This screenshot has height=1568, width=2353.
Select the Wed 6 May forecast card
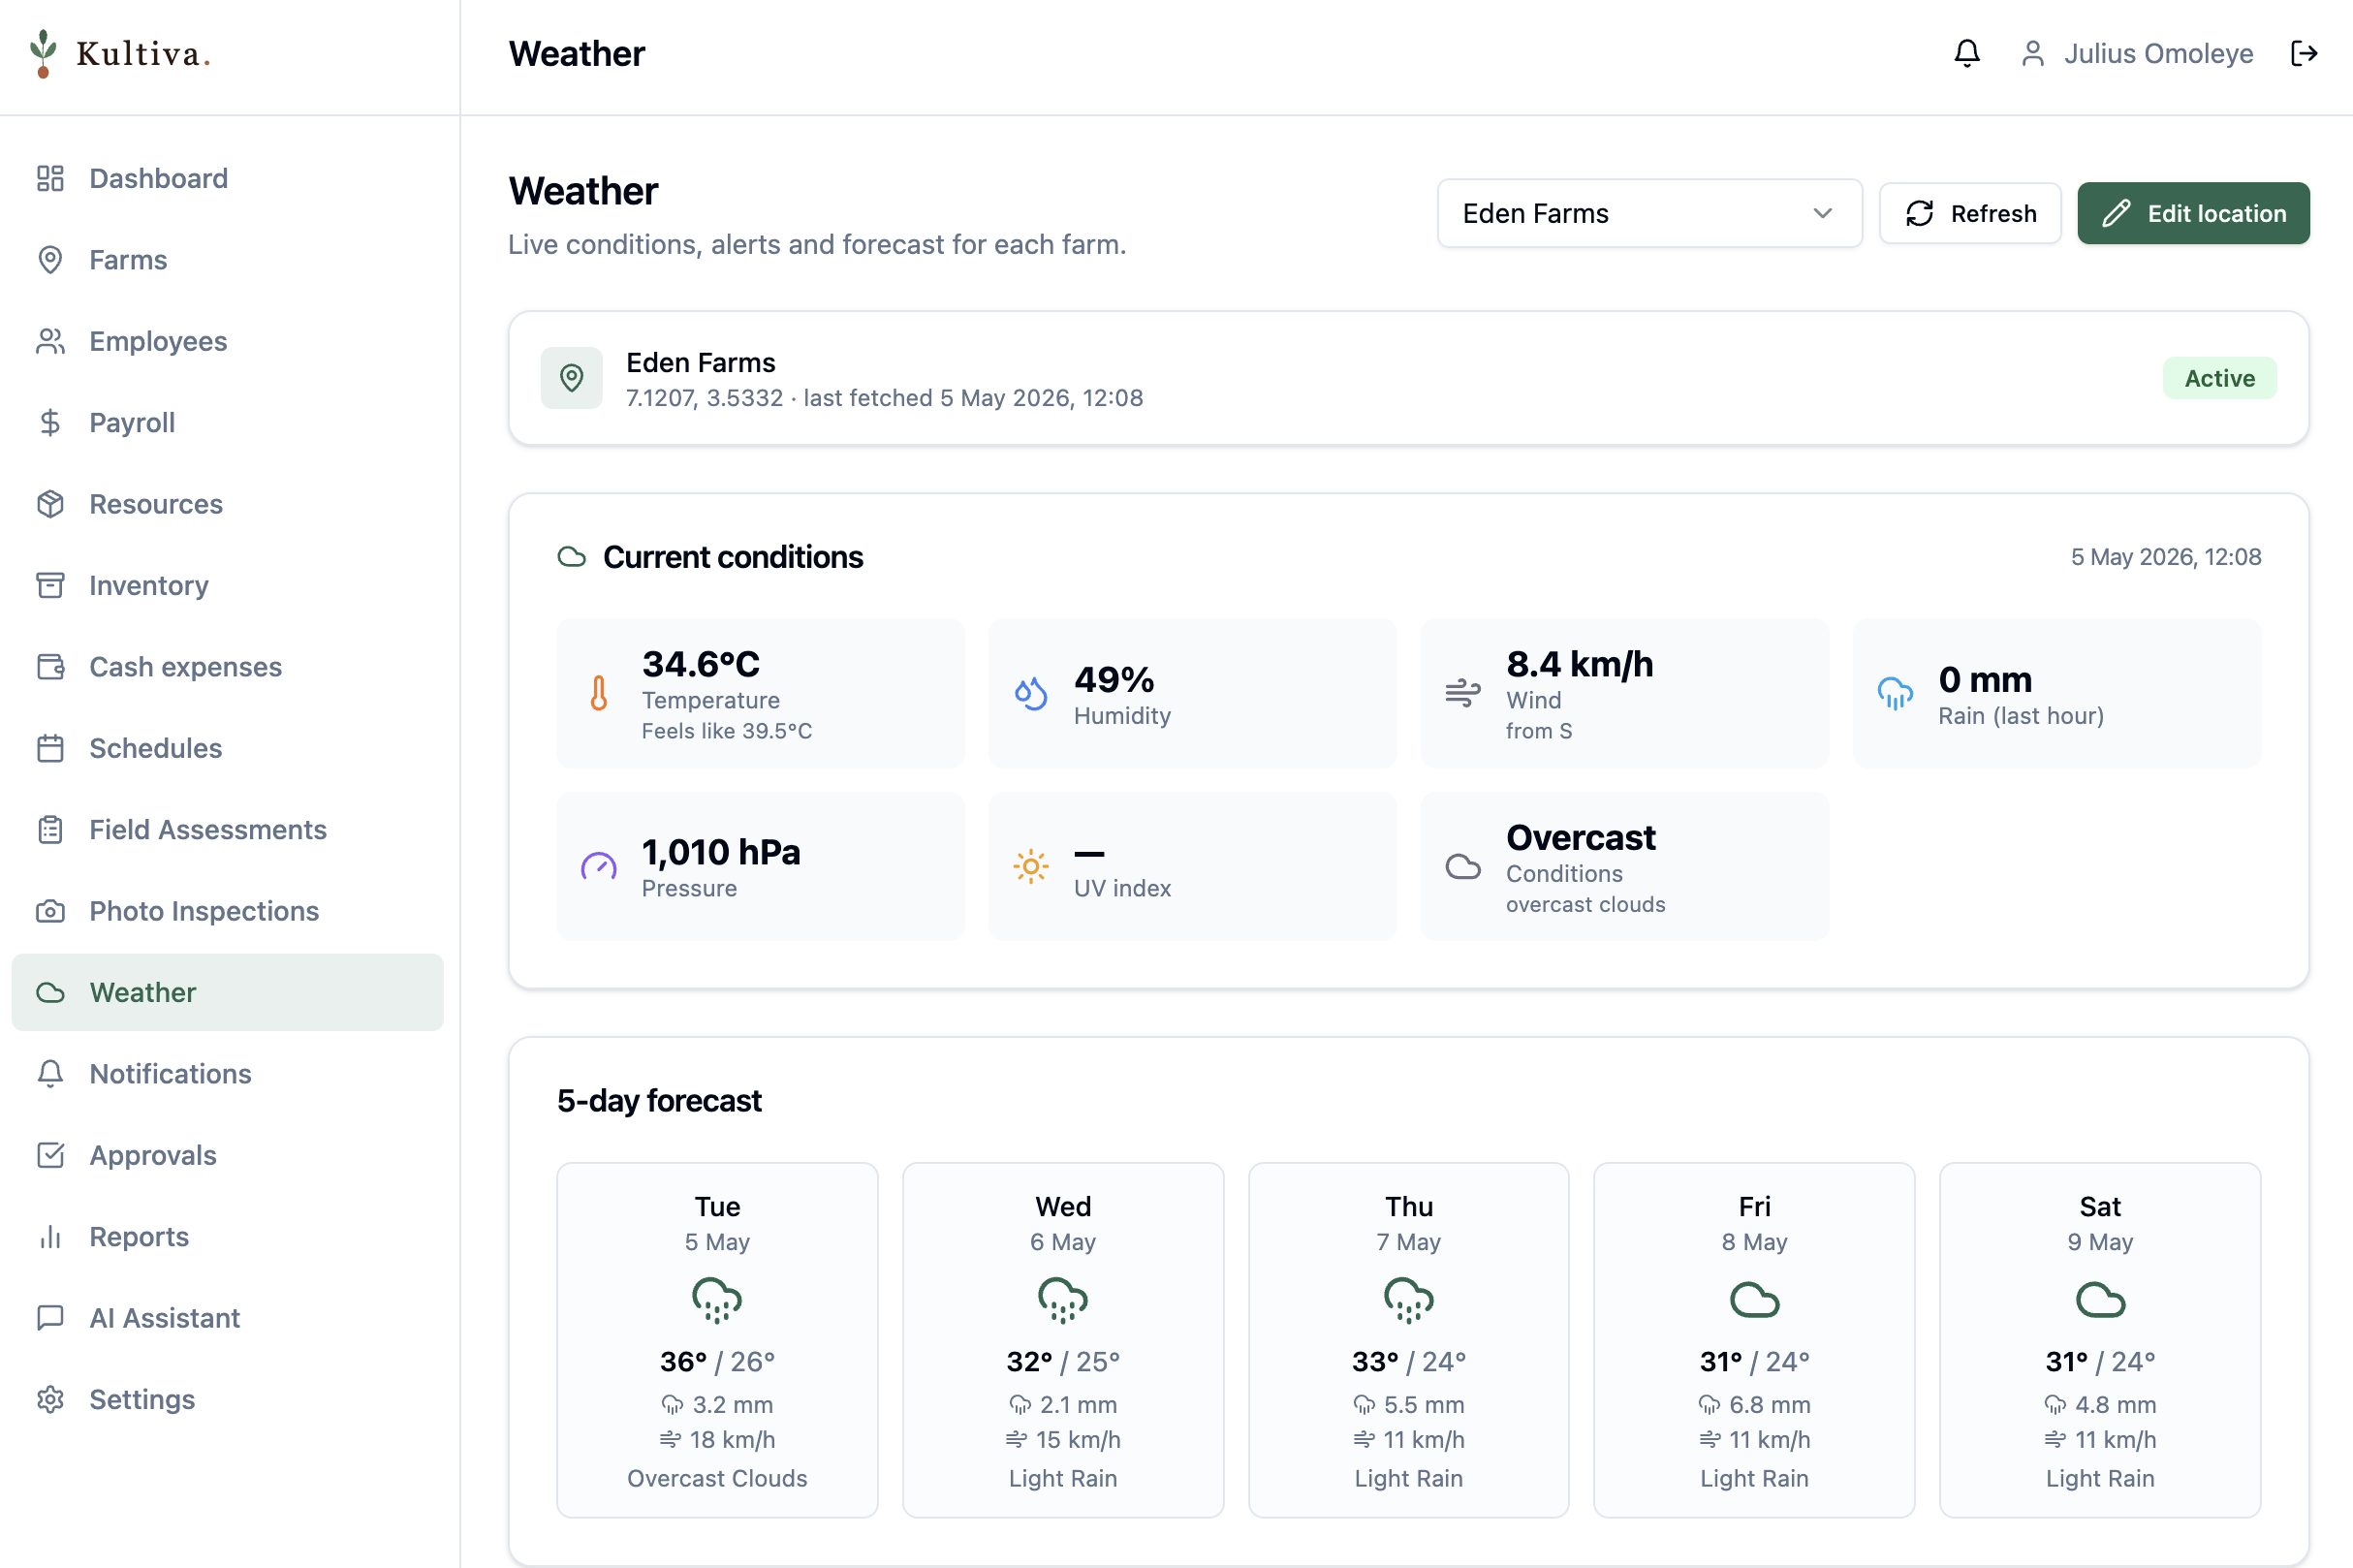[1063, 1340]
